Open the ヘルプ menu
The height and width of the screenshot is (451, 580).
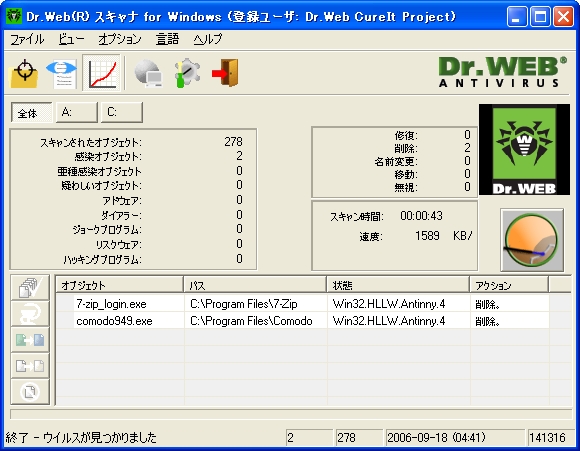[x=208, y=39]
